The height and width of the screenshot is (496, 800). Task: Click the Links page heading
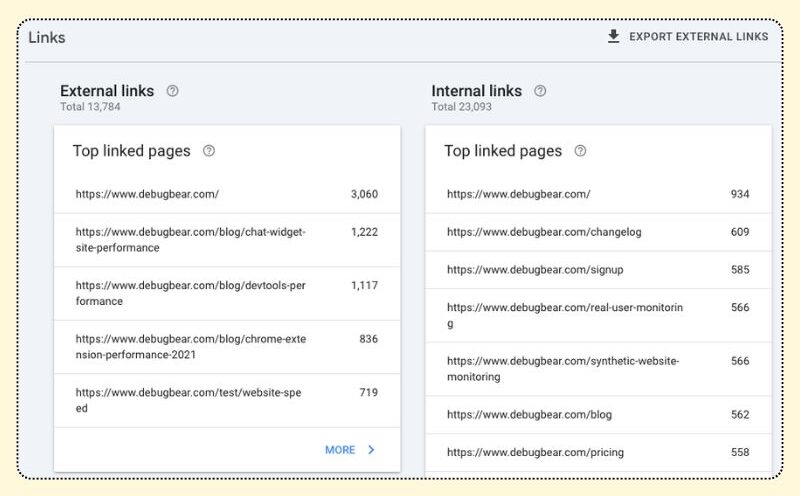coord(46,38)
